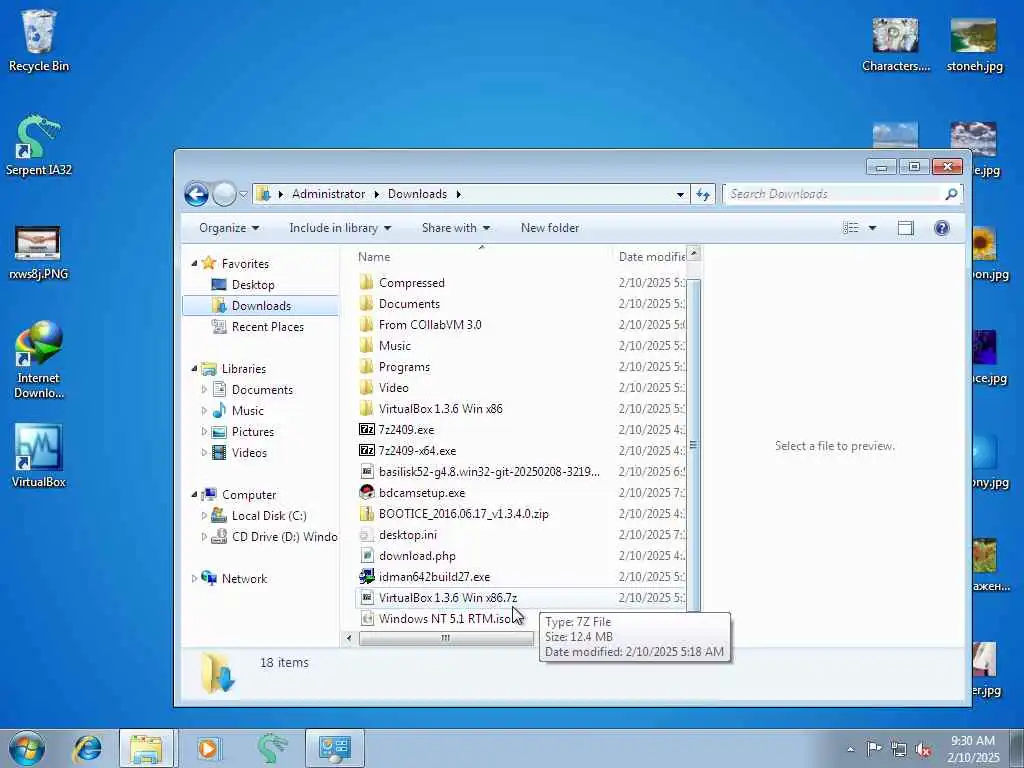This screenshot has height=768, width=1024.
Task: Open the Share with menu
Action: (x=455, y=228)
